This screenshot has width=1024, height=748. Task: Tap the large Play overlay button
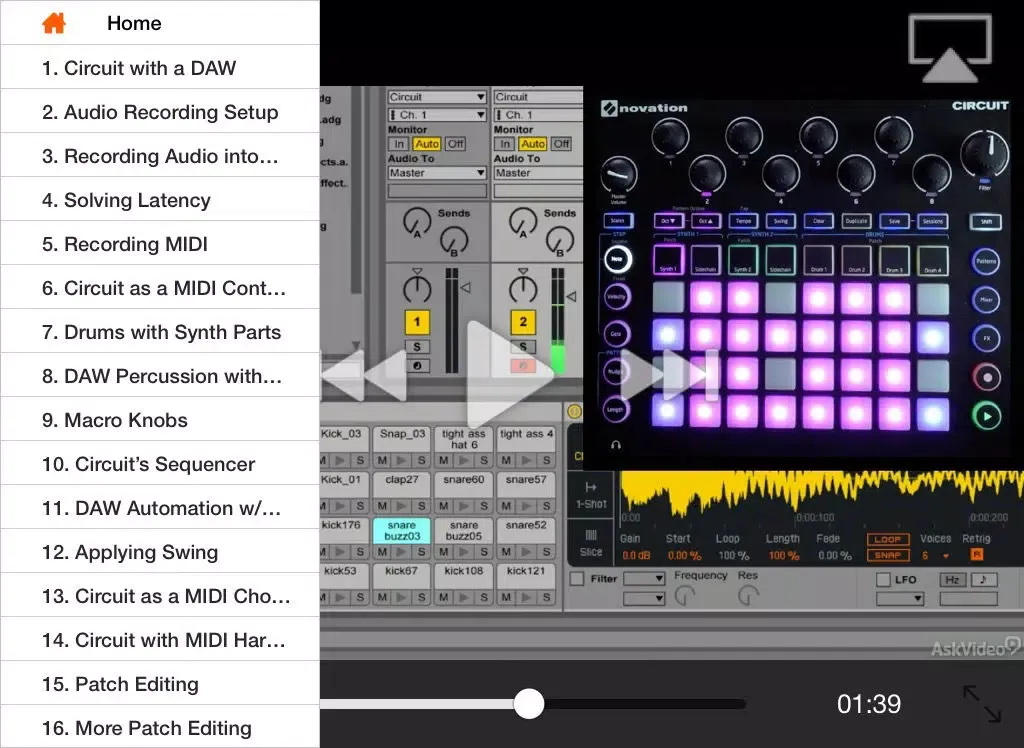click(509, 374)
